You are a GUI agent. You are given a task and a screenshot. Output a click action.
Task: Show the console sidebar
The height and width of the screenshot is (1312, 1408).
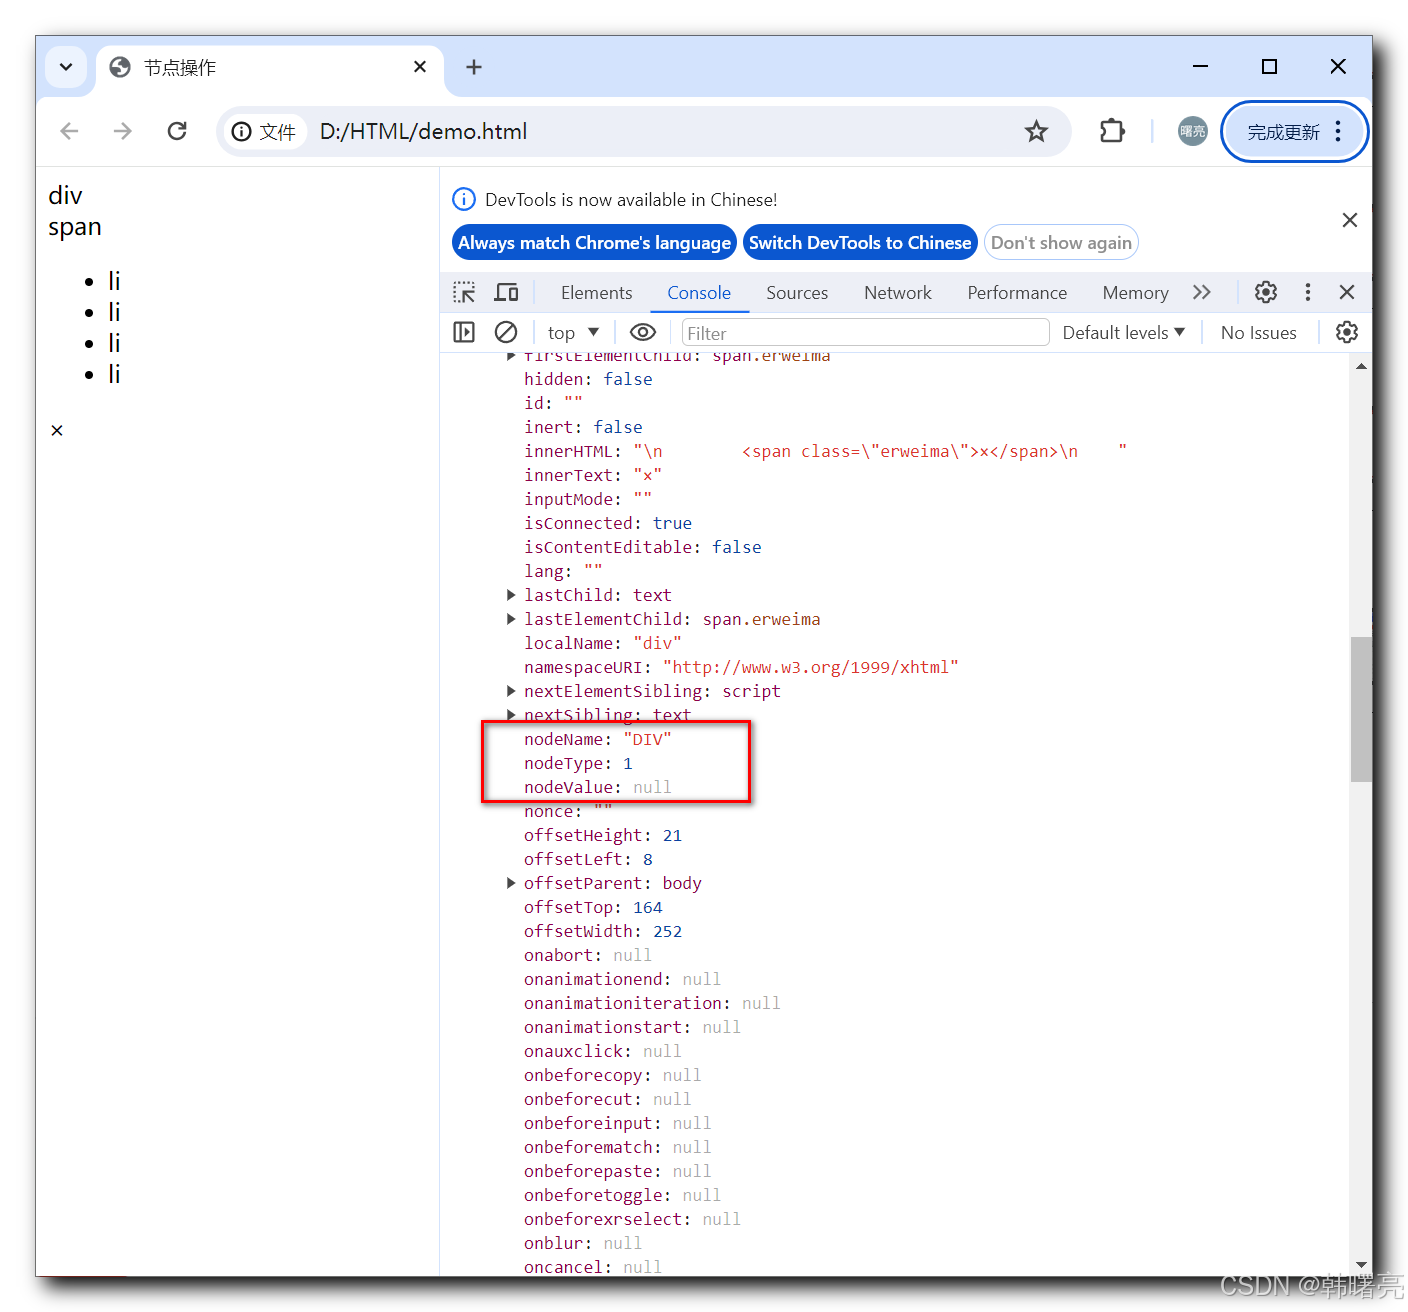464,332
